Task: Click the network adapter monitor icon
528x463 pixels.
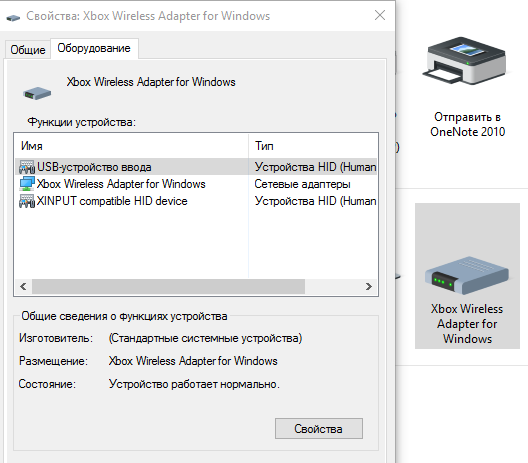Action: [27, 184]
